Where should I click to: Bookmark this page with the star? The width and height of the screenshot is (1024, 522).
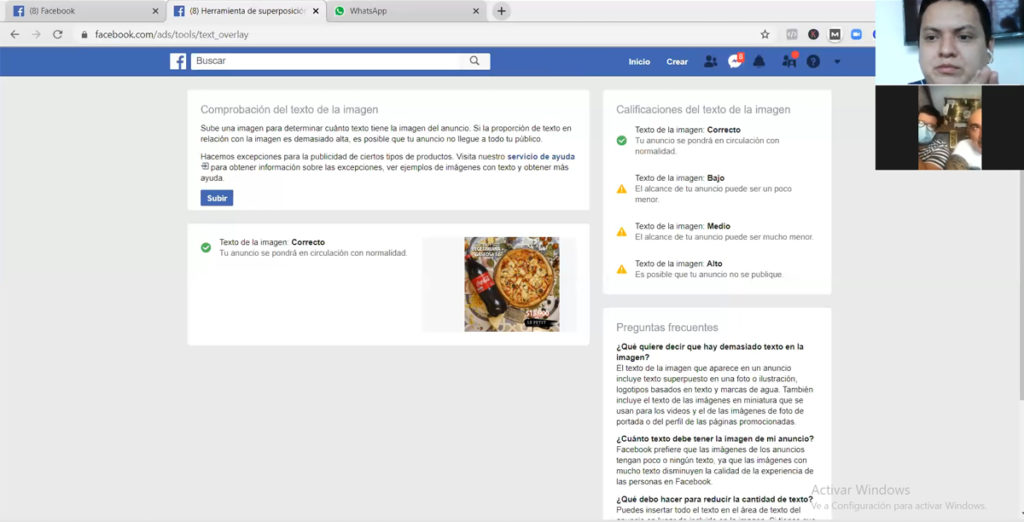765,34
